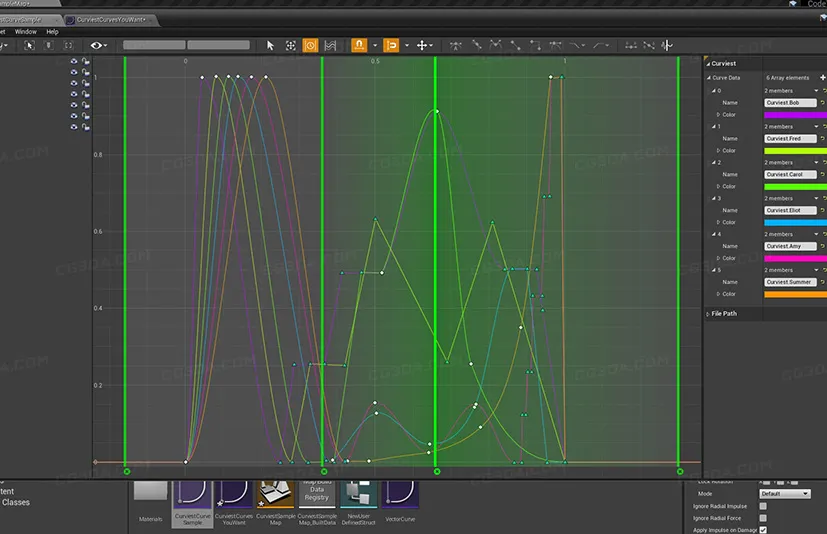Image resolution: width=827 pixels, height=534 pixels.
Task: Collapse array element 3
Action: [x=714, y=198]
